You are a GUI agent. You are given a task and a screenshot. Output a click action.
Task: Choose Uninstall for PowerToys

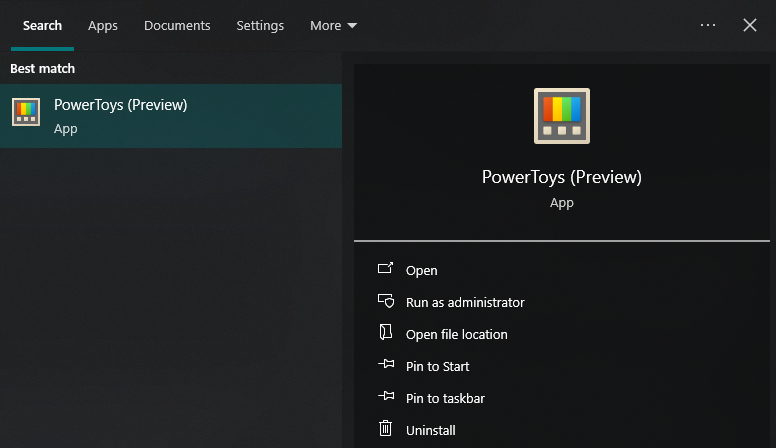(430, 430)
